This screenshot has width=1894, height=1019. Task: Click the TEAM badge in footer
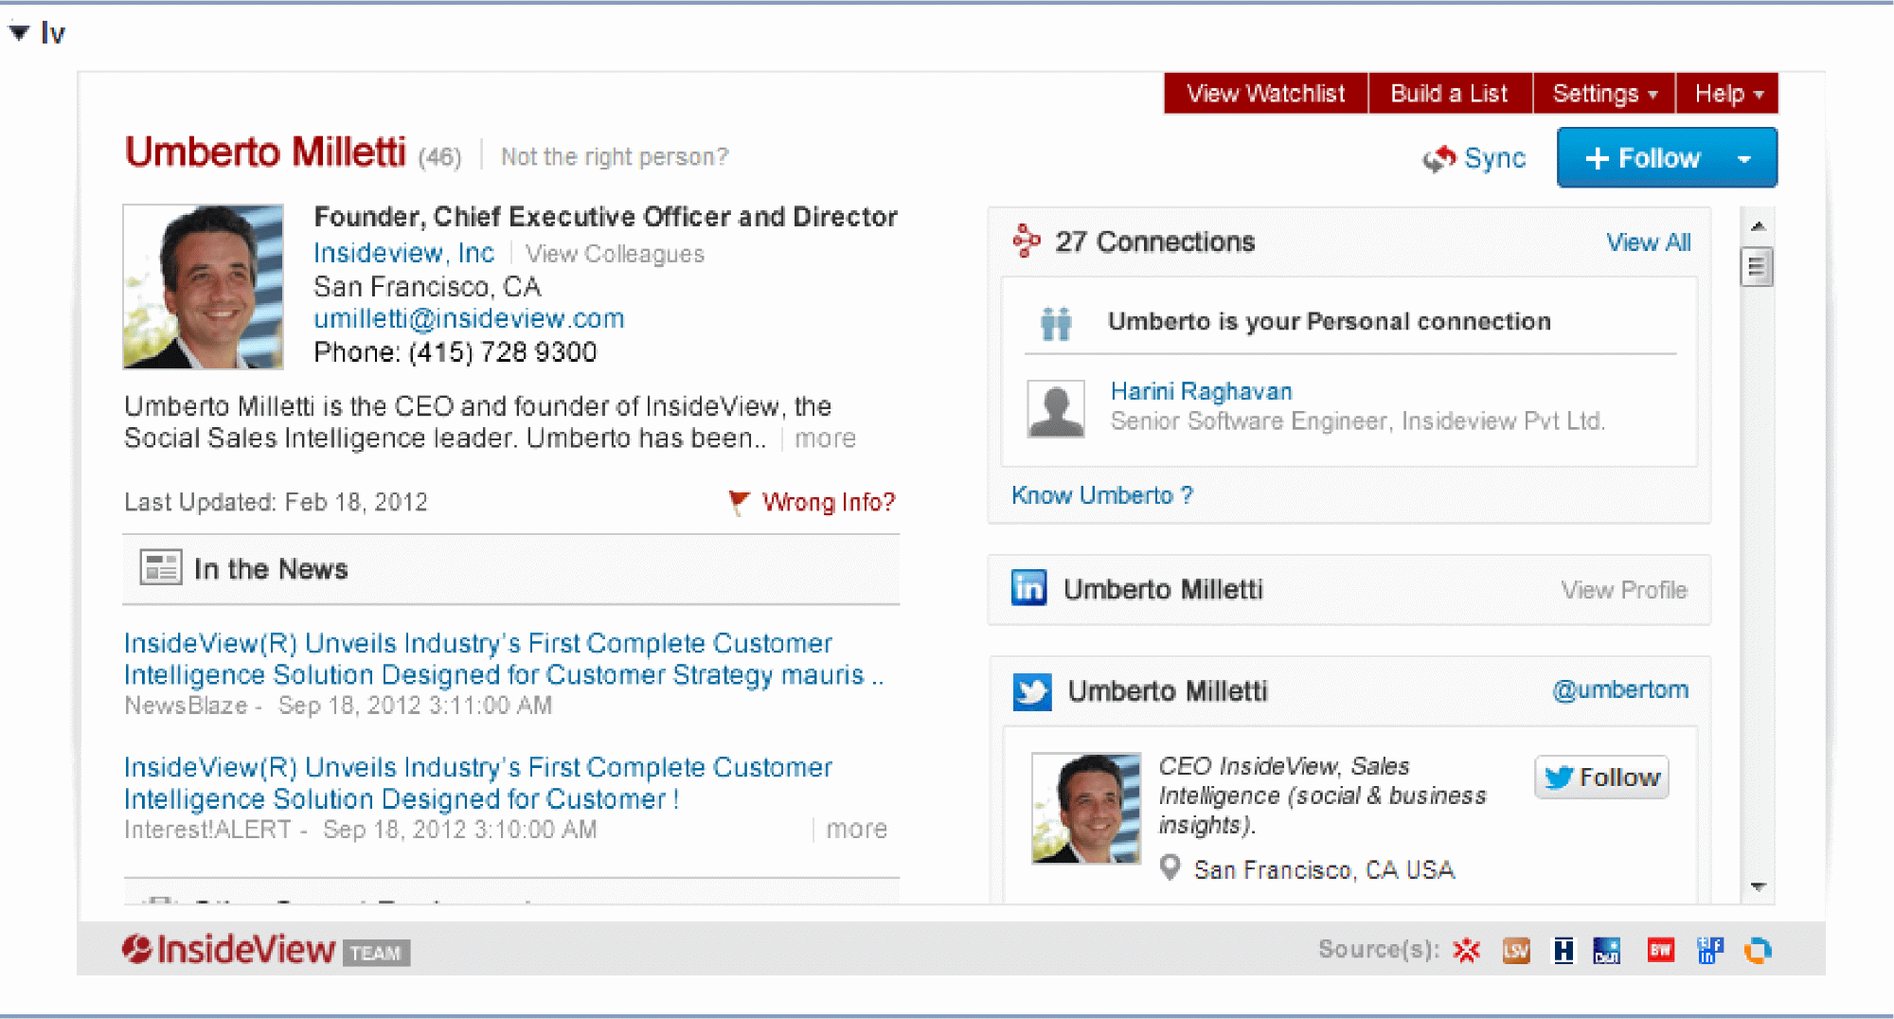376,953
